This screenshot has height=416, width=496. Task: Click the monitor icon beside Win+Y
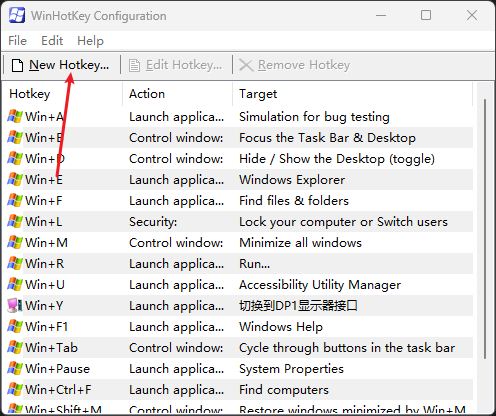point(15,306)
